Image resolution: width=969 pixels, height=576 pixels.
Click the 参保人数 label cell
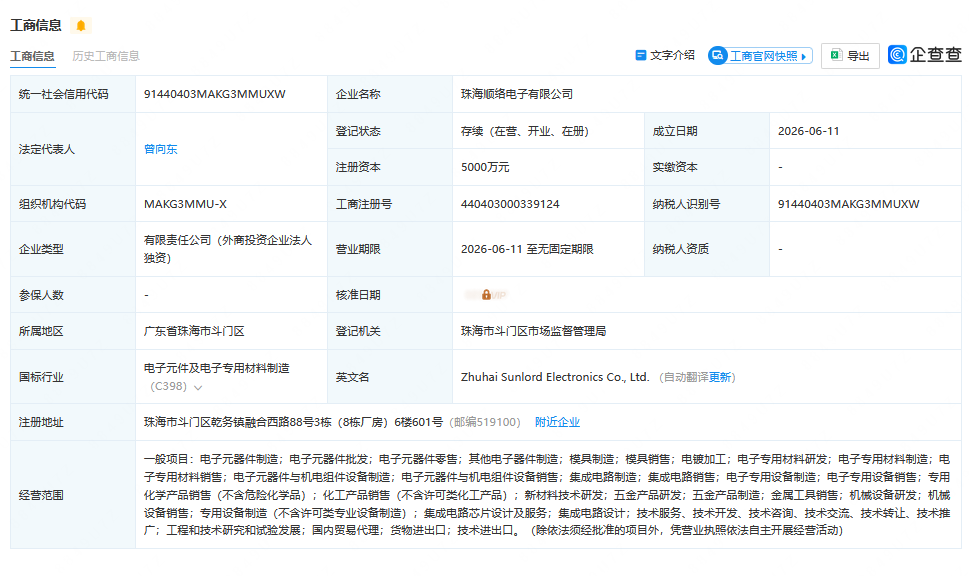(x=73, y=295)
